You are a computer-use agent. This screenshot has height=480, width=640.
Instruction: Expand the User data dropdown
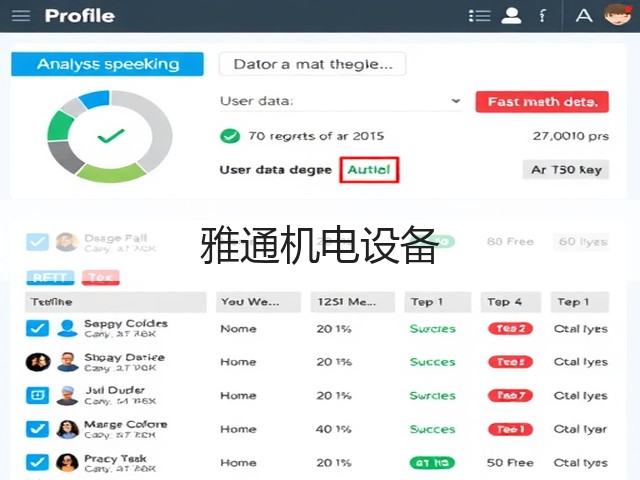tap(341, 101)
